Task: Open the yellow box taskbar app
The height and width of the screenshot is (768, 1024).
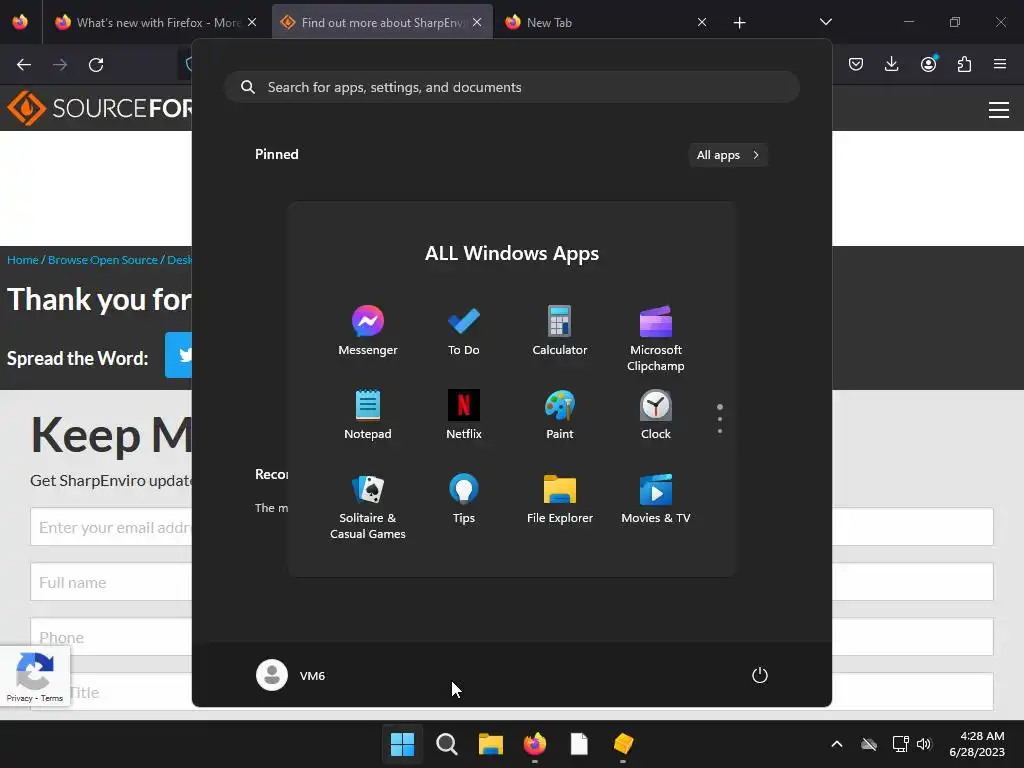Action: (x=623, y=743)
